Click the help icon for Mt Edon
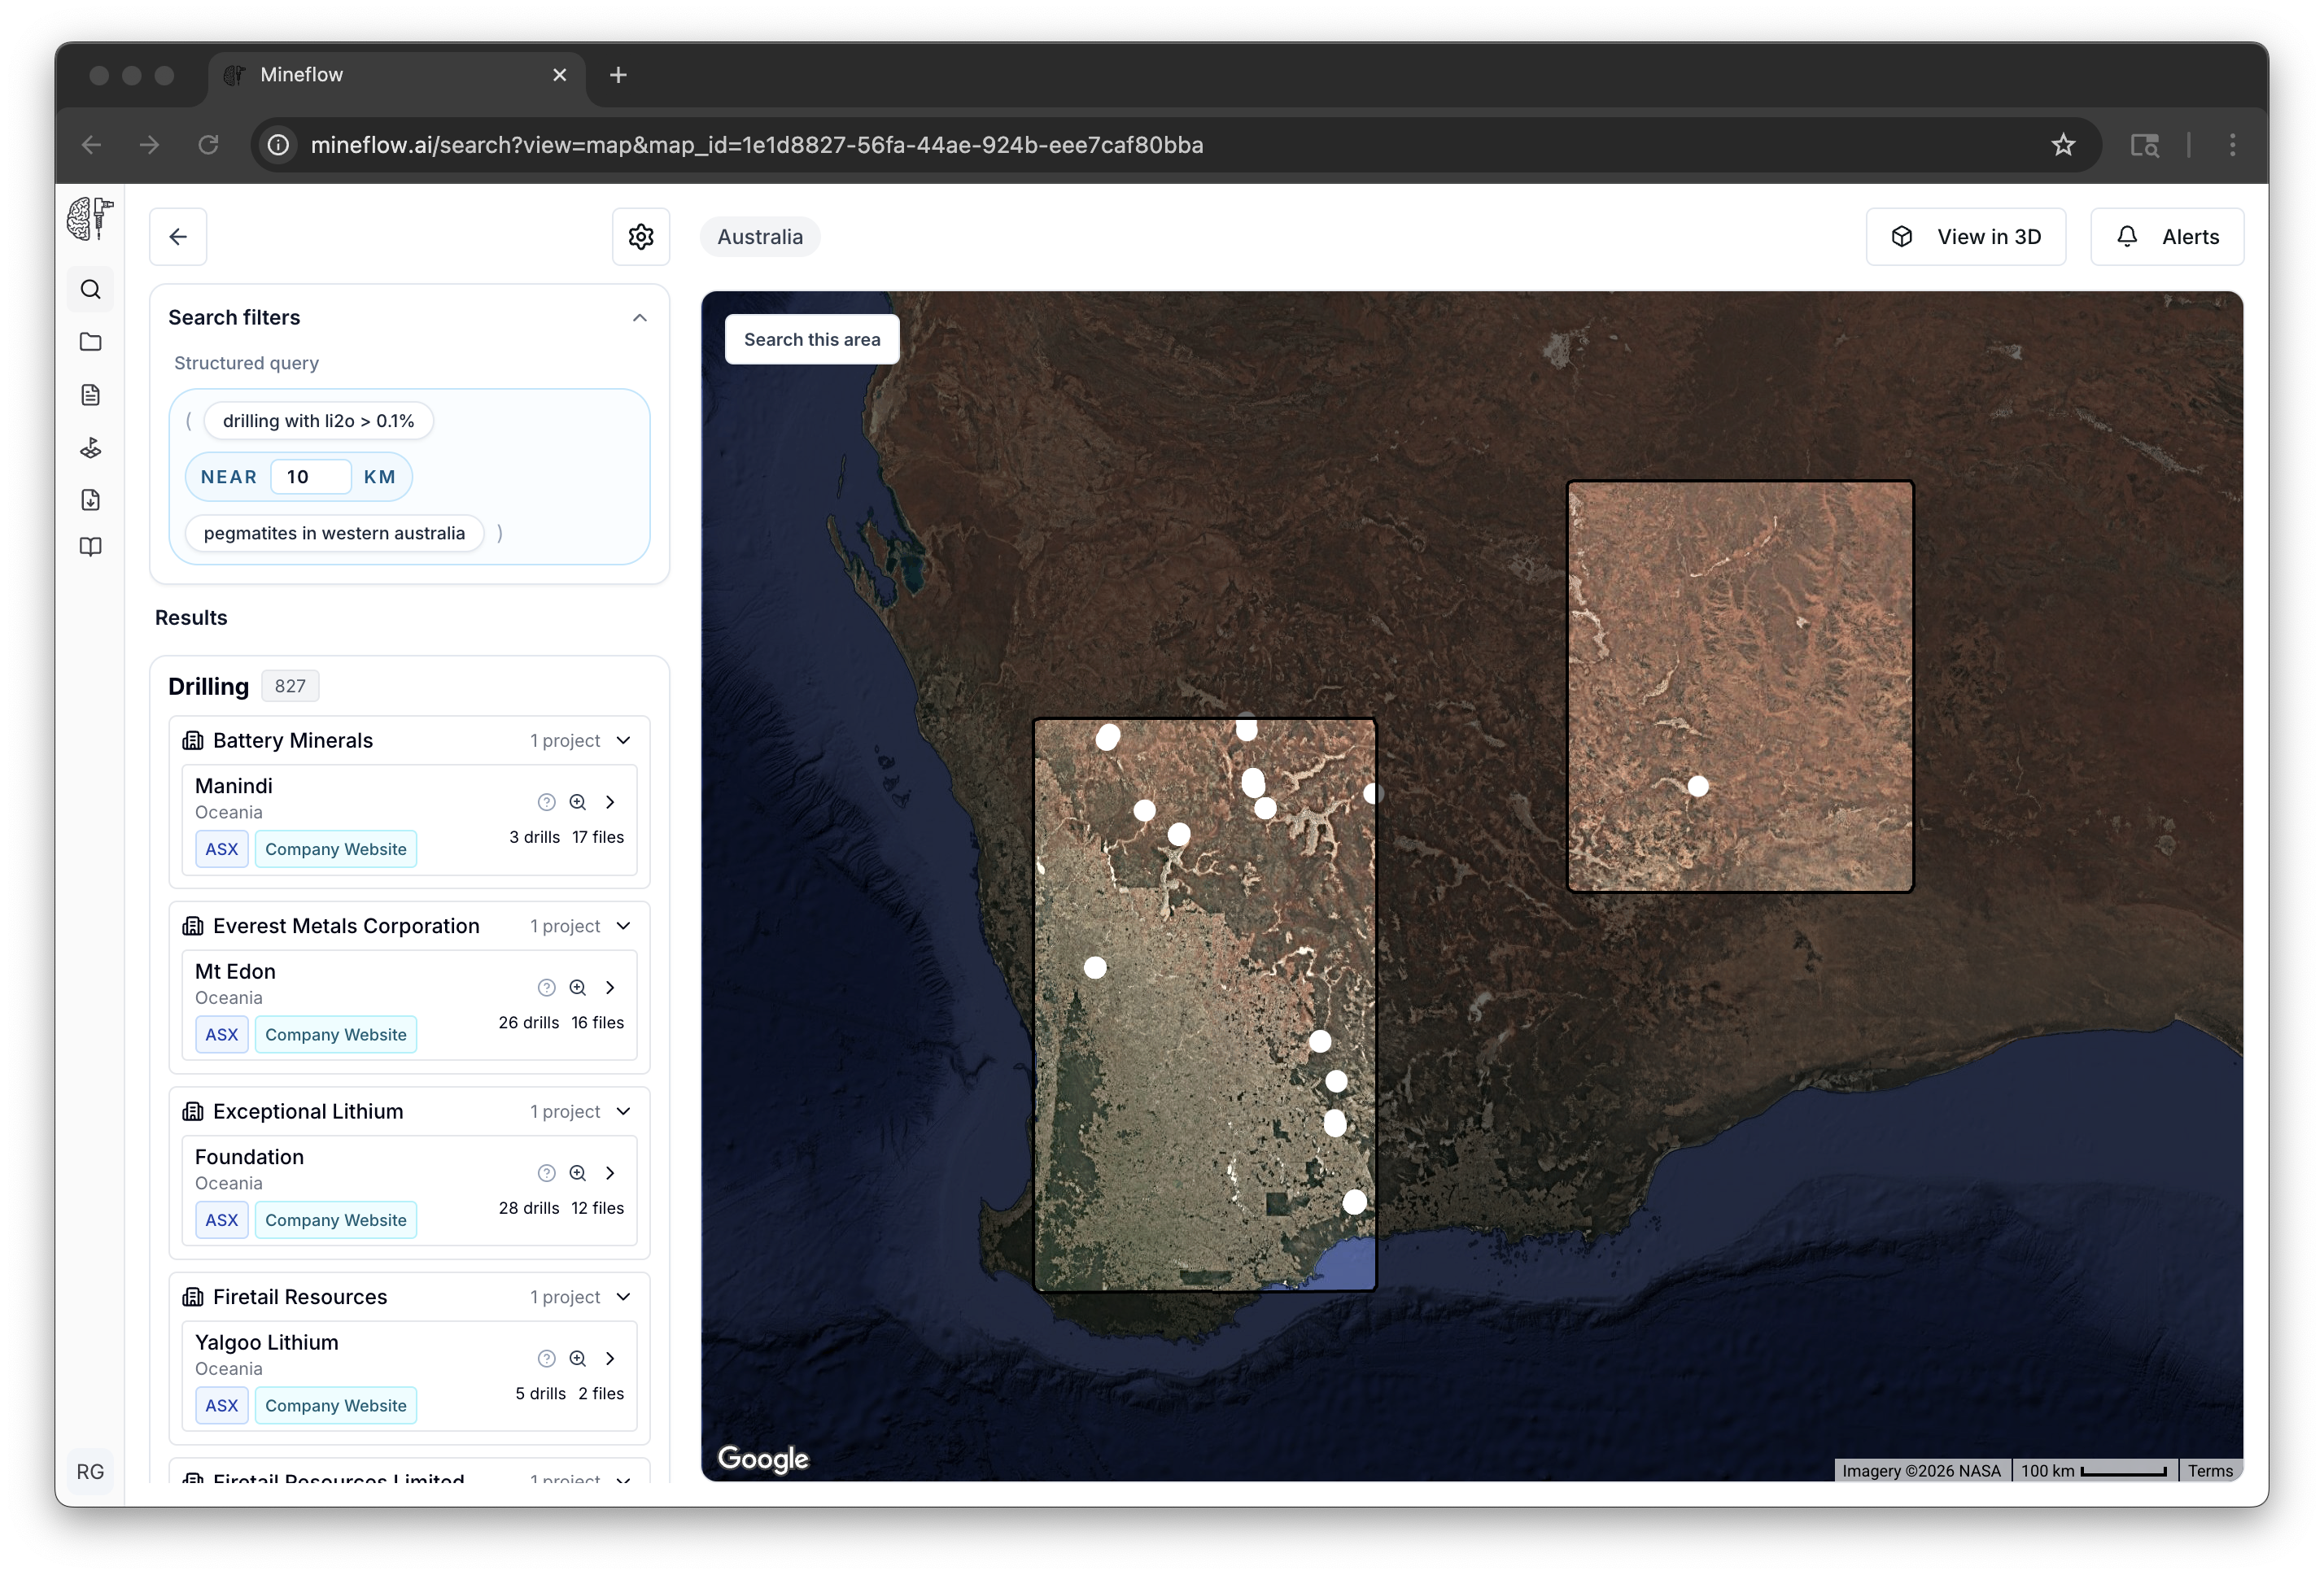 click(x=546, y=988)
